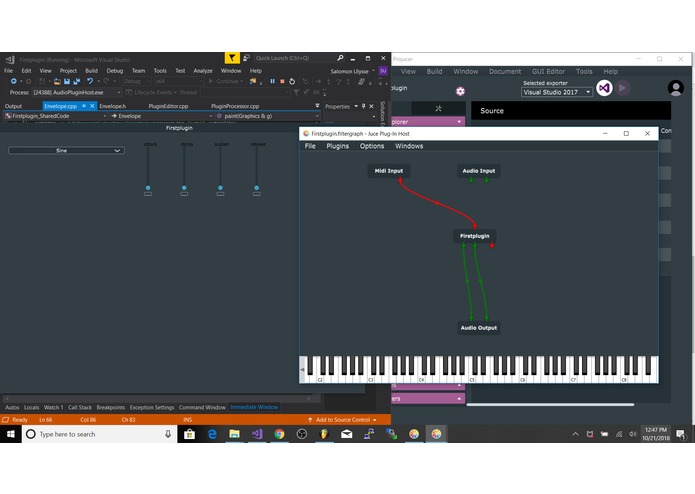
Task: Click Add to Source Control in status bar
Action: (342, 420)
